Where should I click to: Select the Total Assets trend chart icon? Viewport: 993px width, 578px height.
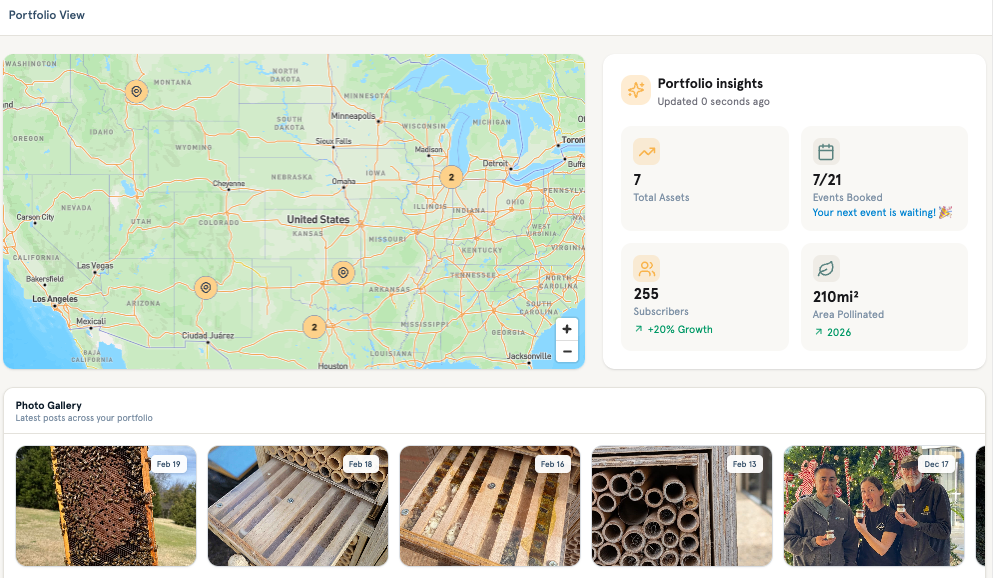[x=646, y=151]
